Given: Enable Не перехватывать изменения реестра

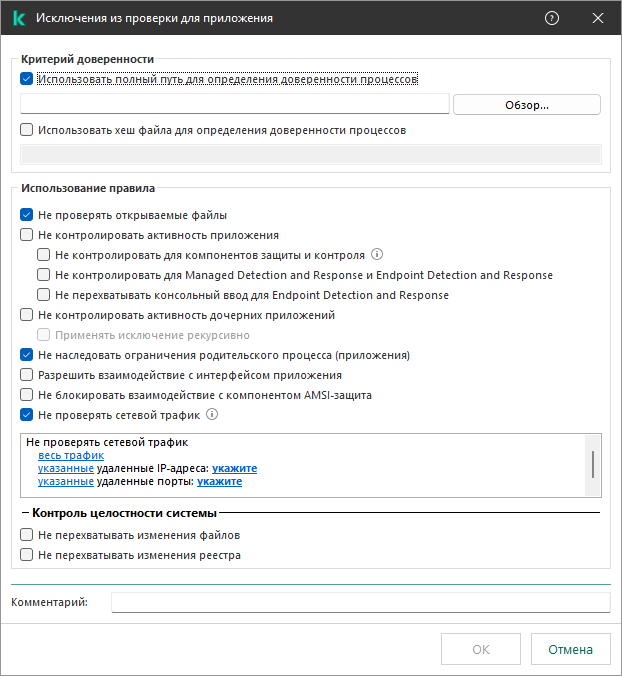Looking at the screenshot, I should [x=27, y=554].
